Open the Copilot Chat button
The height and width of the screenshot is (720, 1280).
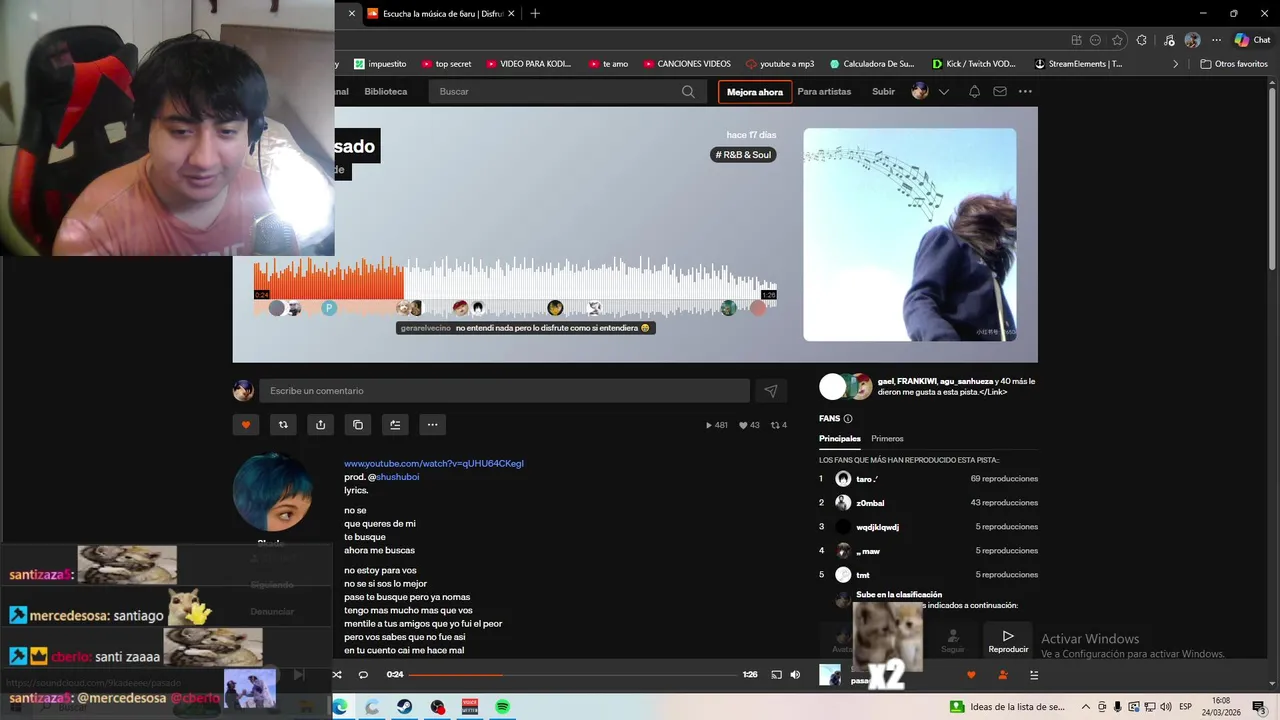[x=1252, y=40]
